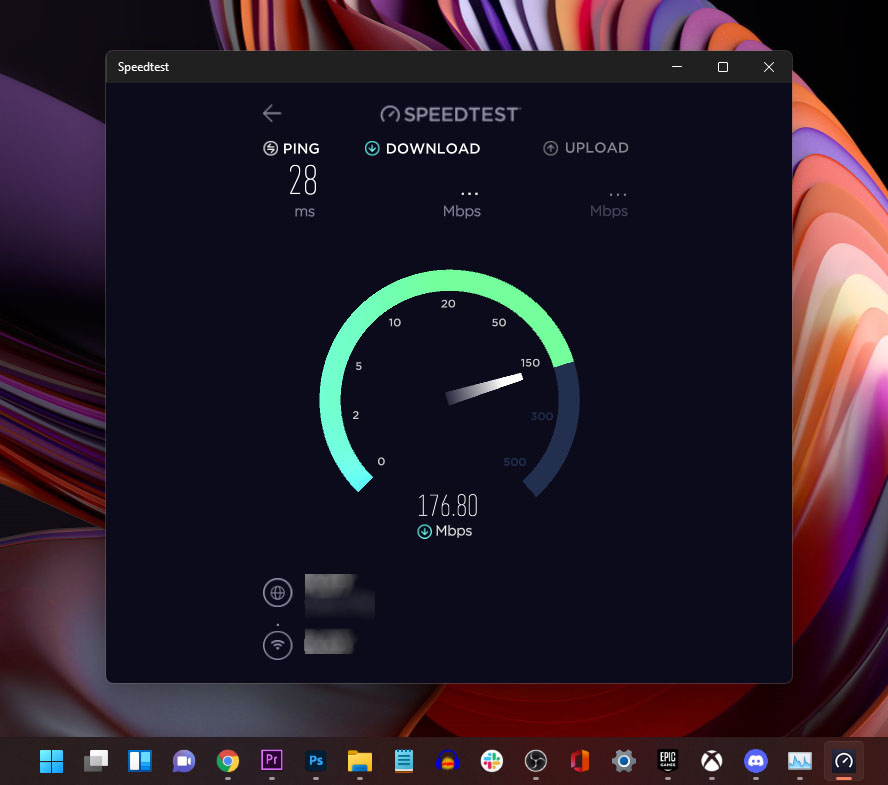The image size is (888, 785).
Task: Click the Speedtest window title
Action: (143, 67)
